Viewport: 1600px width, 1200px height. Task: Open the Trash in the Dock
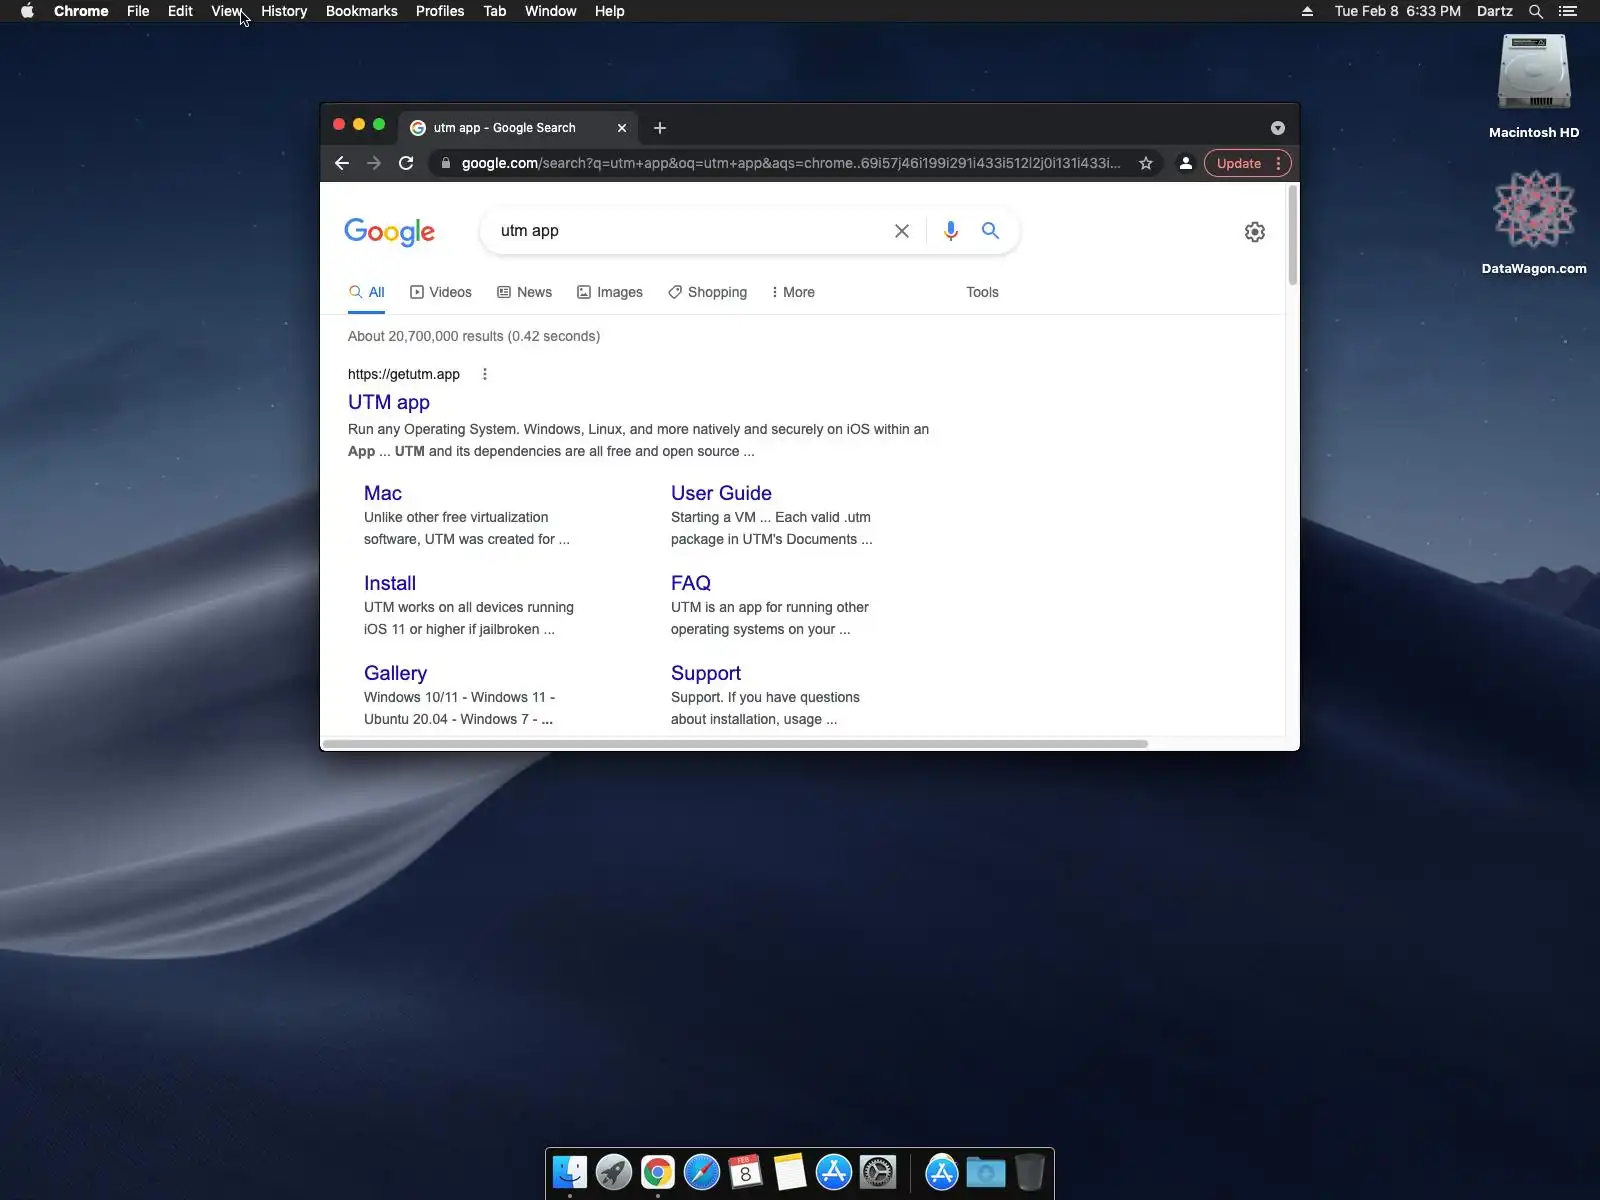click(x=1029, y=1172)
